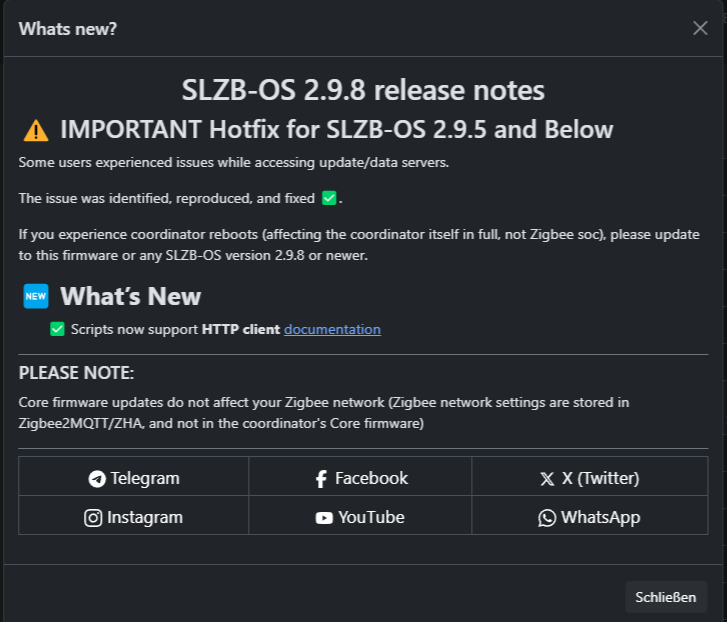Open the HTTP client documentation link

tap(332, 329)
